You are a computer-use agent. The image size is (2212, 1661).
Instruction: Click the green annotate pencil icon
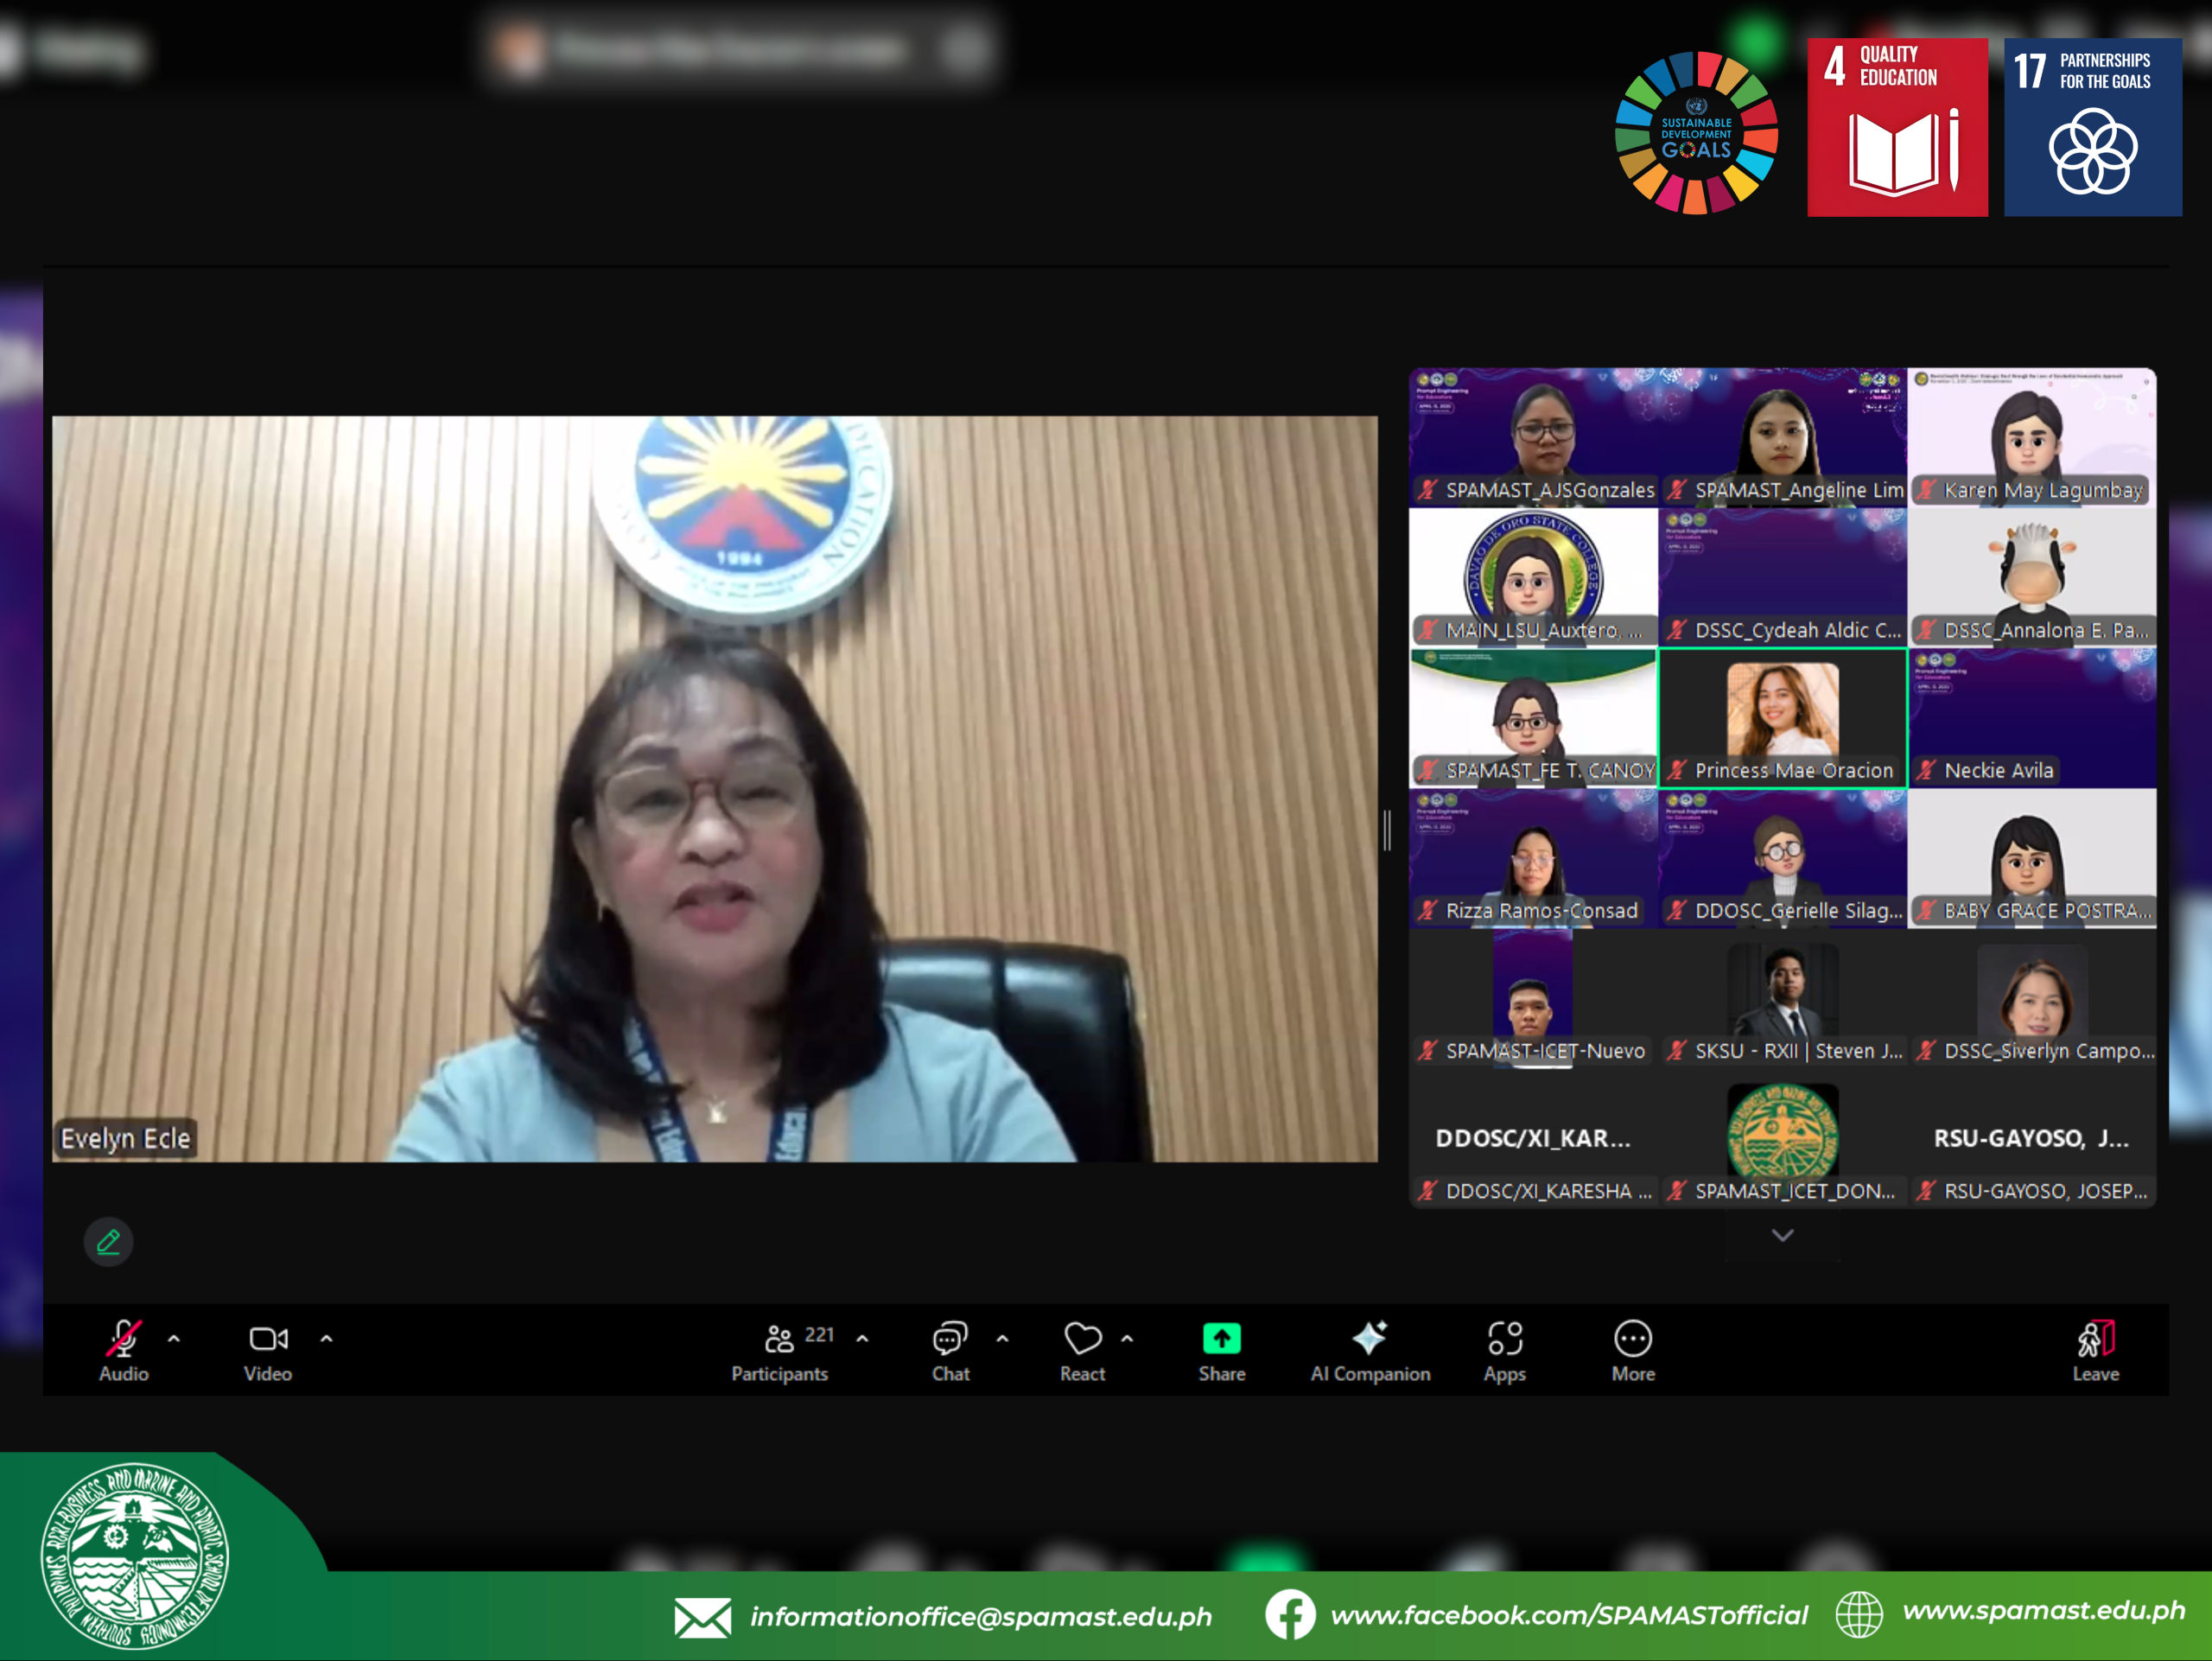[108, 1242]
